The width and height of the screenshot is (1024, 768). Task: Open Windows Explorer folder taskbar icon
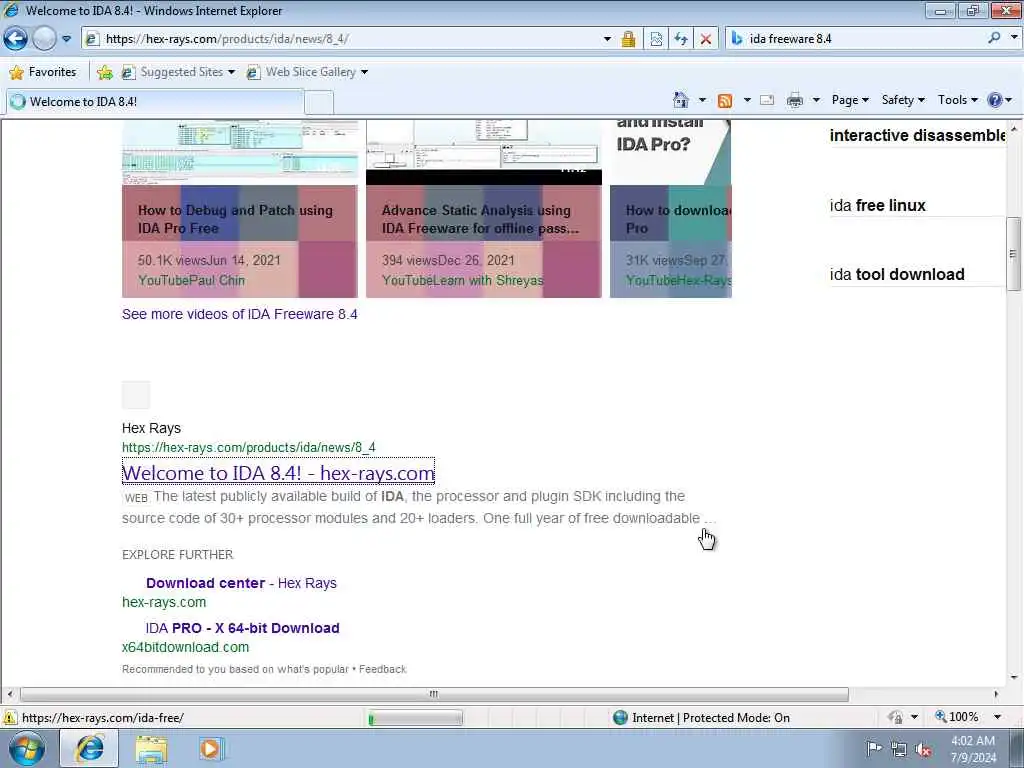(x=152, y=749)
